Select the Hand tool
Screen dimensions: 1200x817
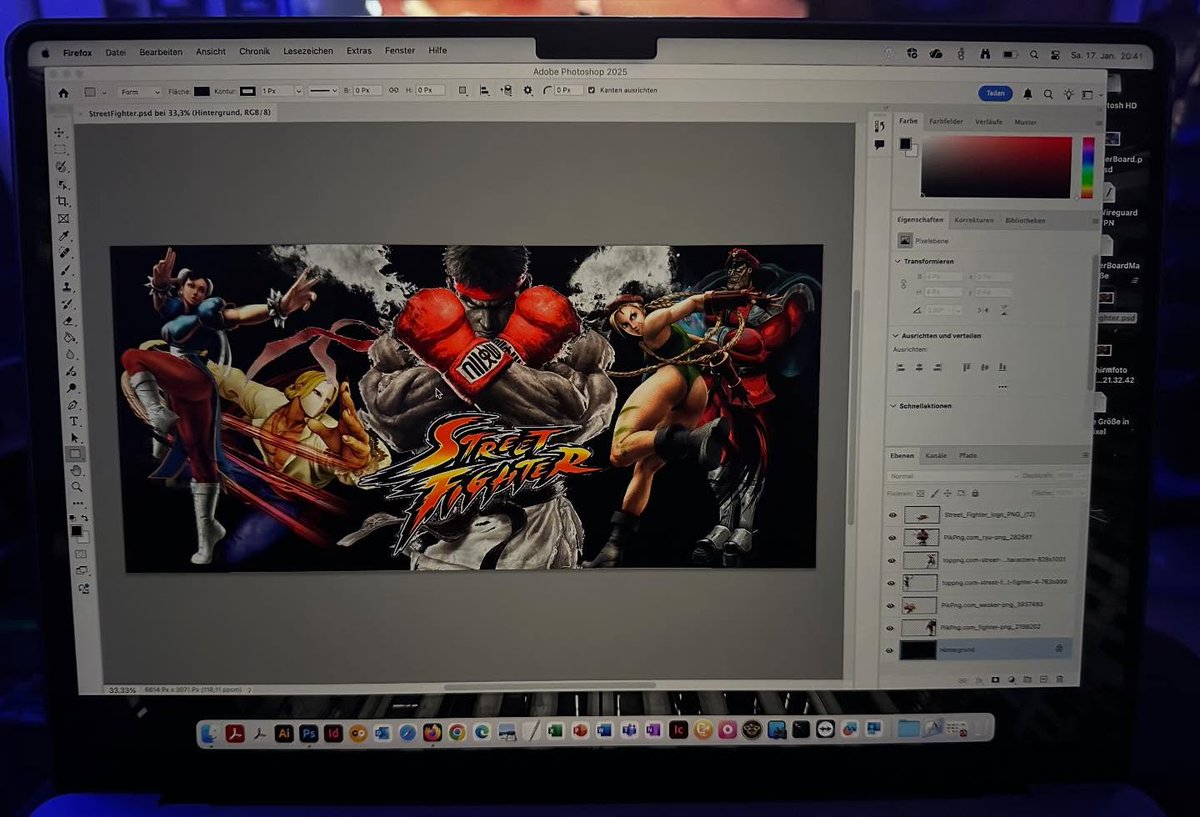pos(76,470)
